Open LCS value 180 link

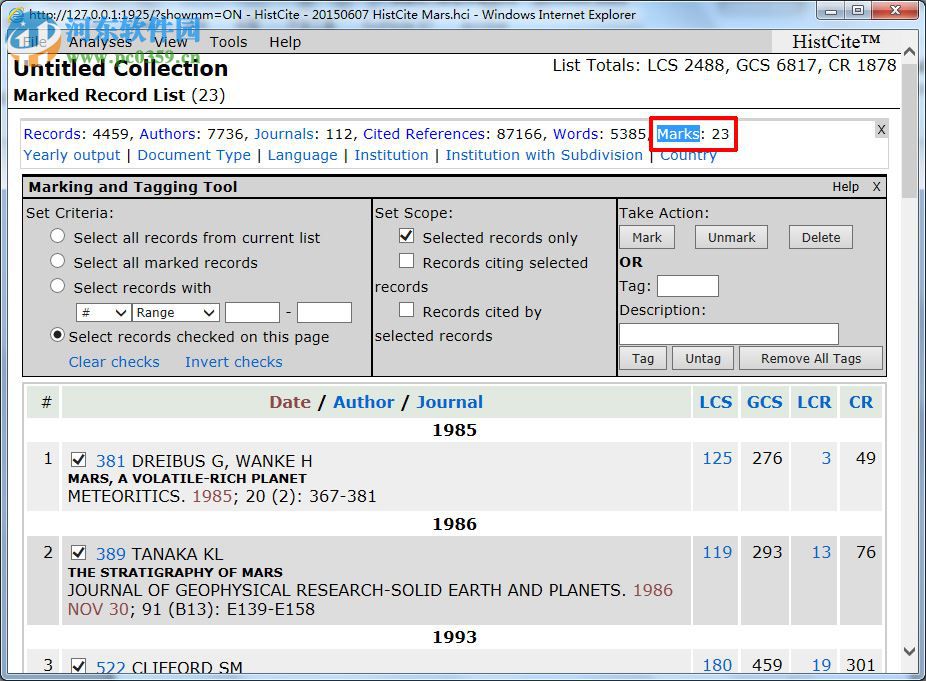tap(717, 665)
